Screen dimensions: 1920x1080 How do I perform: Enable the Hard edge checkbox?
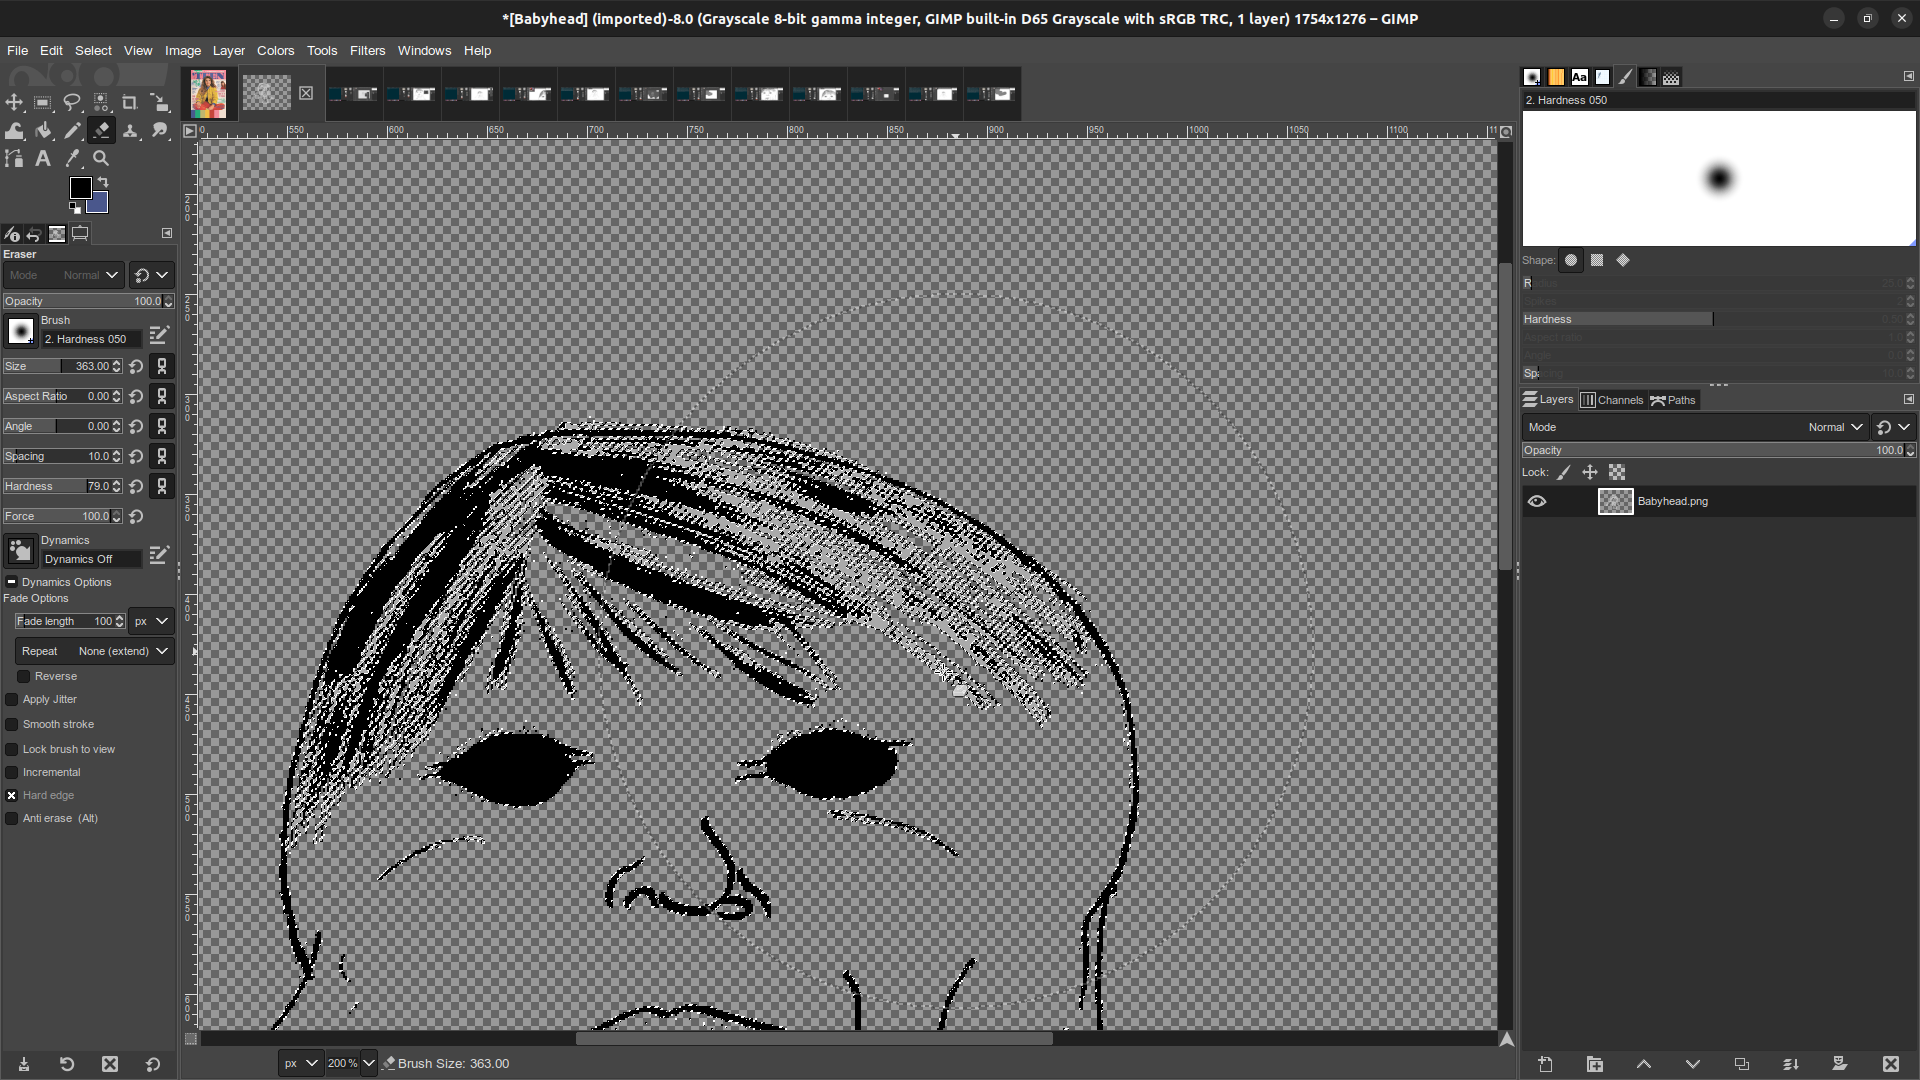13,795
